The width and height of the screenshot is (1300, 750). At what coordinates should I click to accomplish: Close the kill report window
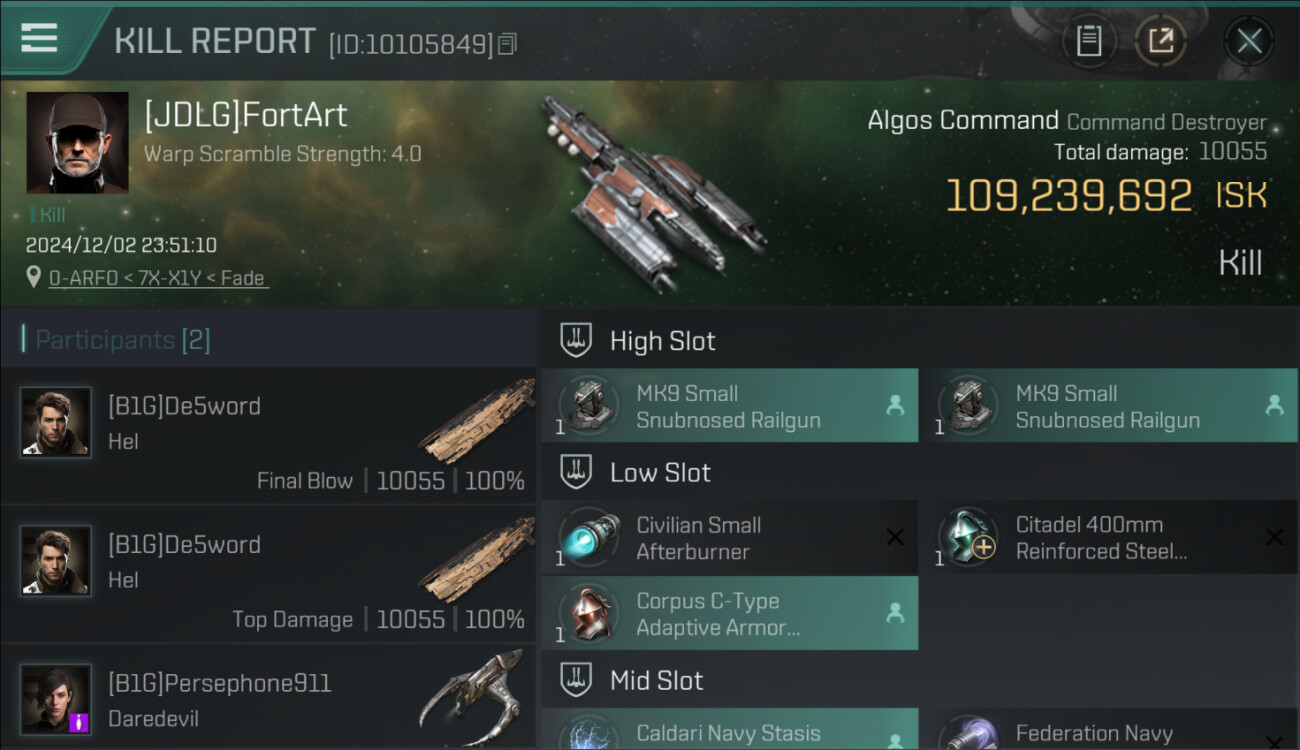click(x=1249, y=41)
